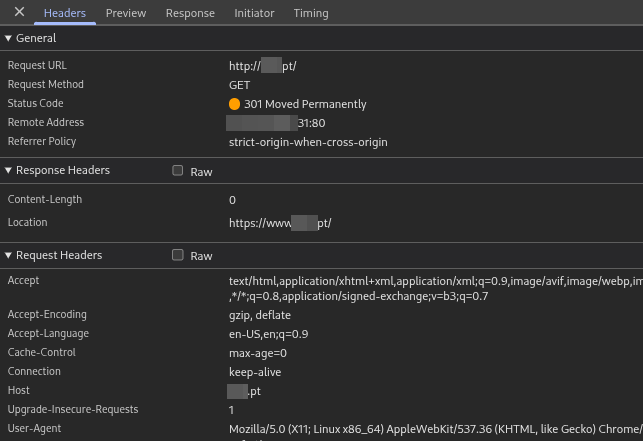Click the 301 Moved Permanently status text
The width and height of the screenshot is (643, 441).
(x=305, y=104)
